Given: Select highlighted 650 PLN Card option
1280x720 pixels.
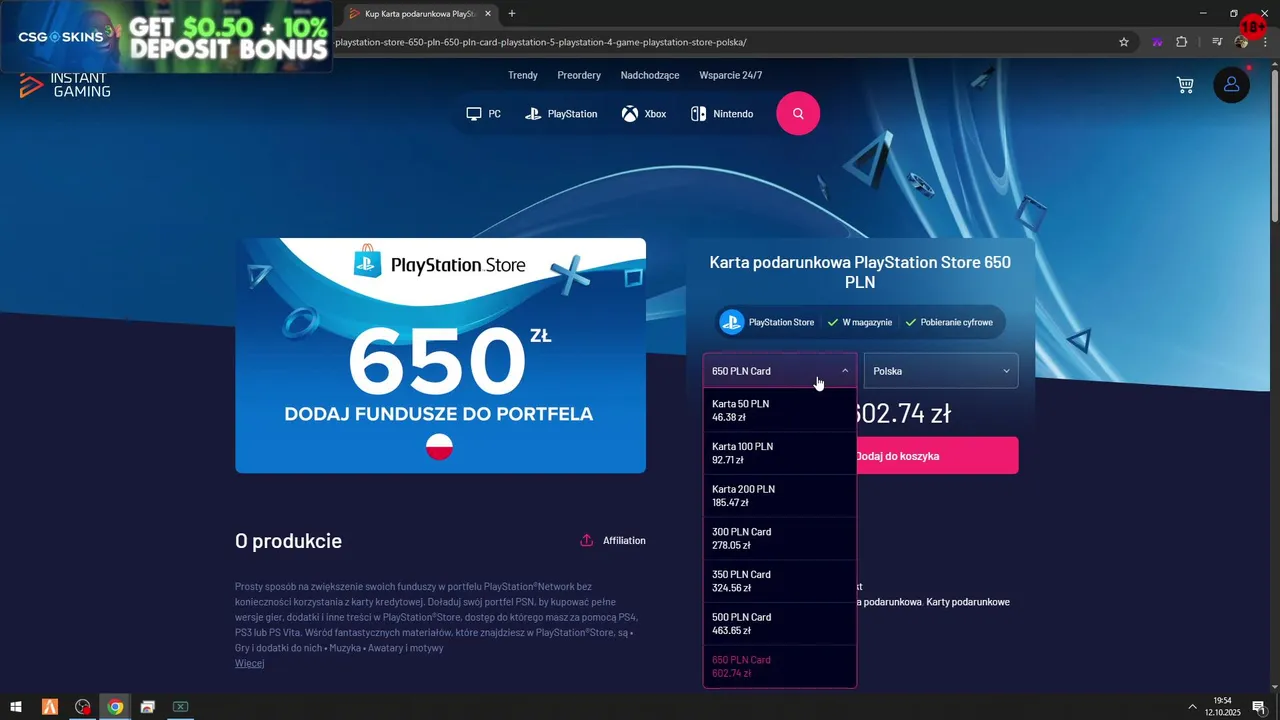Looking at the screenshot, I should (780, 666).
